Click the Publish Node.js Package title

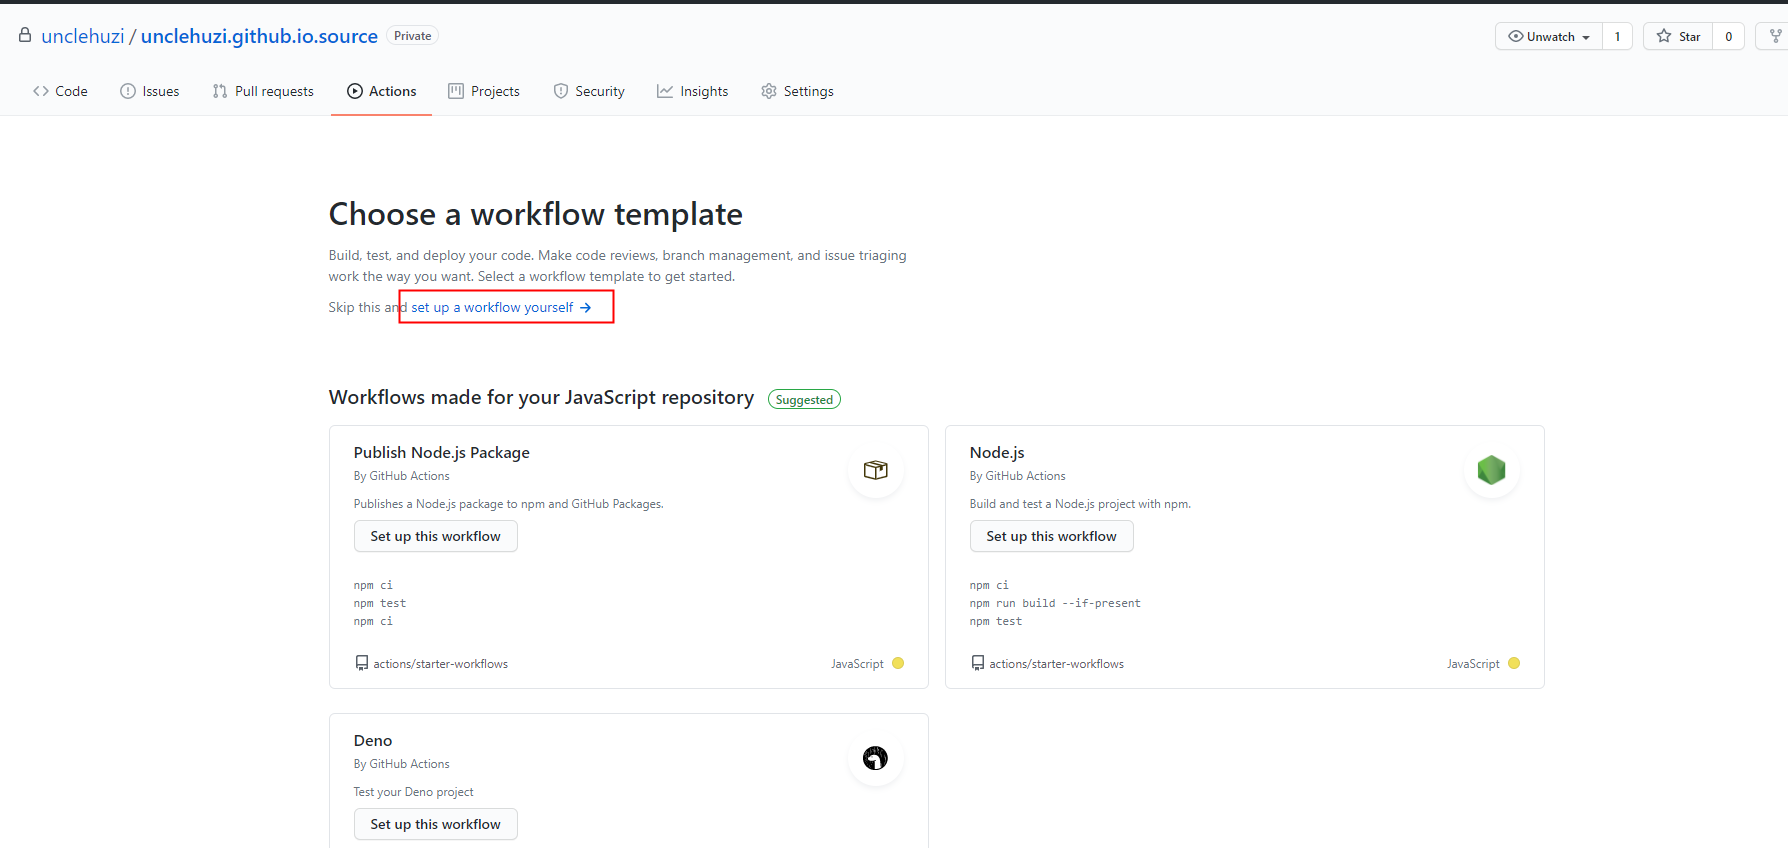[x=441, y=453]
